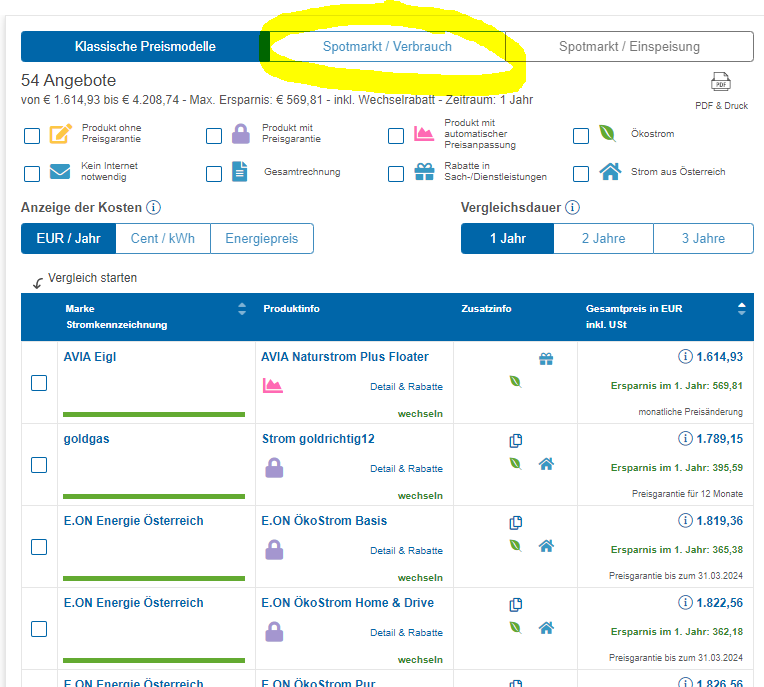The image size is (764, 687).
Task: Open Detail & Rabatte for ÖkoStrom Home & Drive
Action: [406, 633]
